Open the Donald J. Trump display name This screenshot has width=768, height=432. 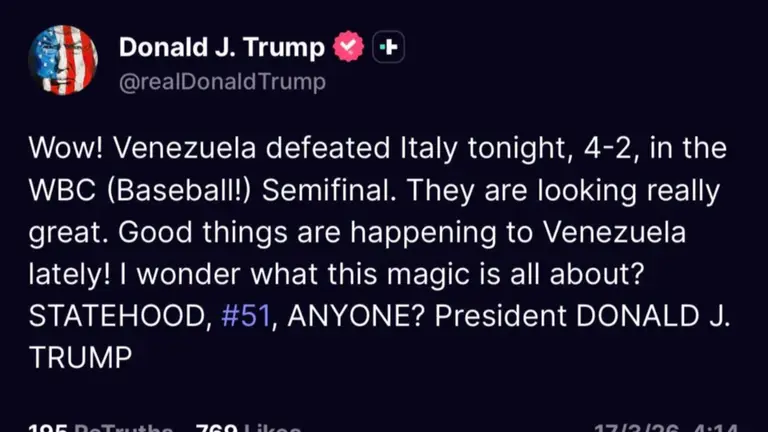pyautogui.click(x=221, y=47)
